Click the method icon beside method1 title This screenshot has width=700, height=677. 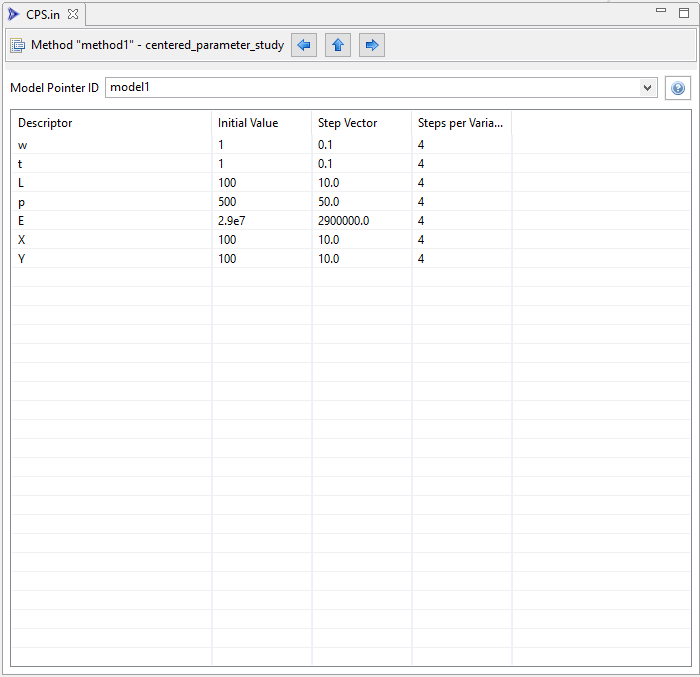[18, 45]
